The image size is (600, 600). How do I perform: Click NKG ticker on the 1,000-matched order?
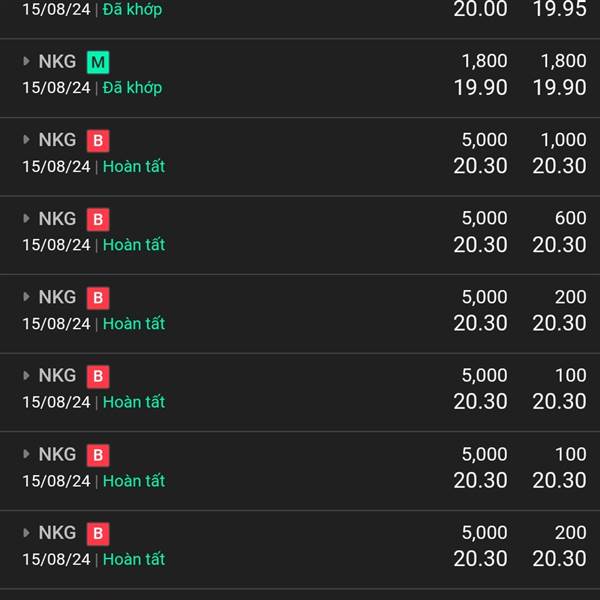57,141
